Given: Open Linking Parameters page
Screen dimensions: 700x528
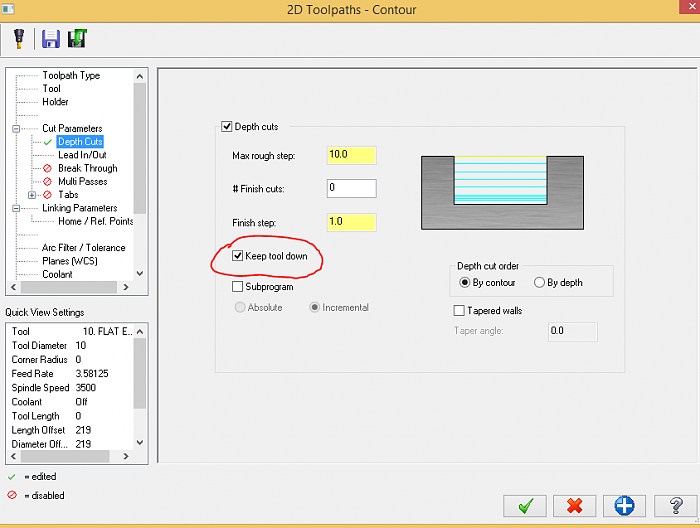Looking at the screenshot, I should click(x=80, y=208).
